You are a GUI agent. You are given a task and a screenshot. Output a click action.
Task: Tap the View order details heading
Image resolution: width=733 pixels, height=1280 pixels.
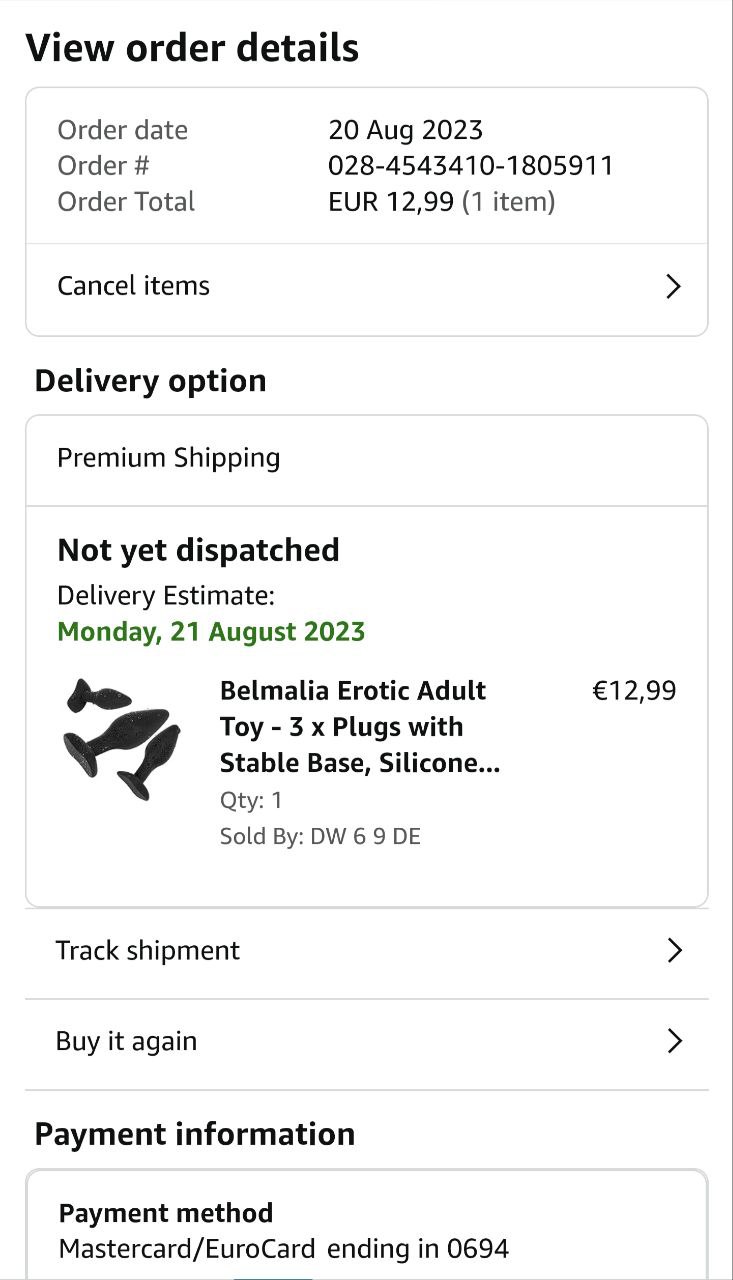click(192, 48)
